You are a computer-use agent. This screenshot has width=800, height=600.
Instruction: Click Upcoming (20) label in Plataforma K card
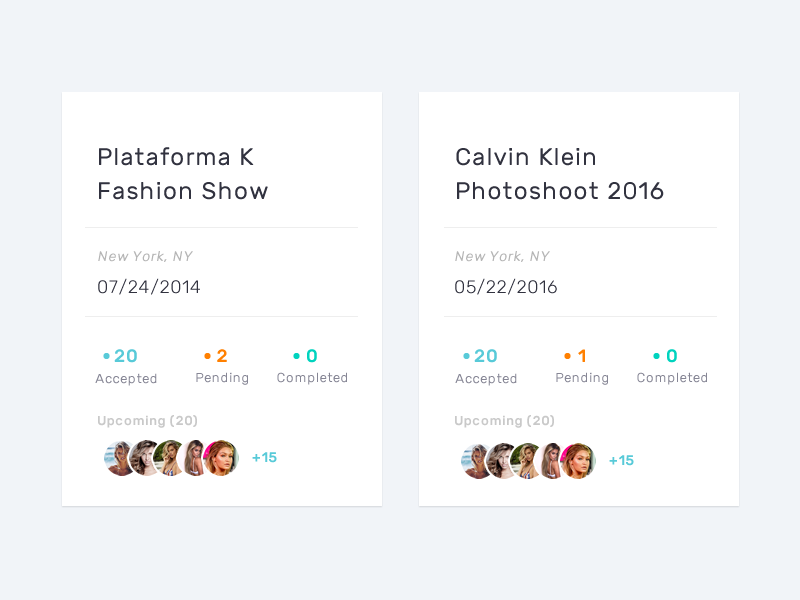[147, 421]
